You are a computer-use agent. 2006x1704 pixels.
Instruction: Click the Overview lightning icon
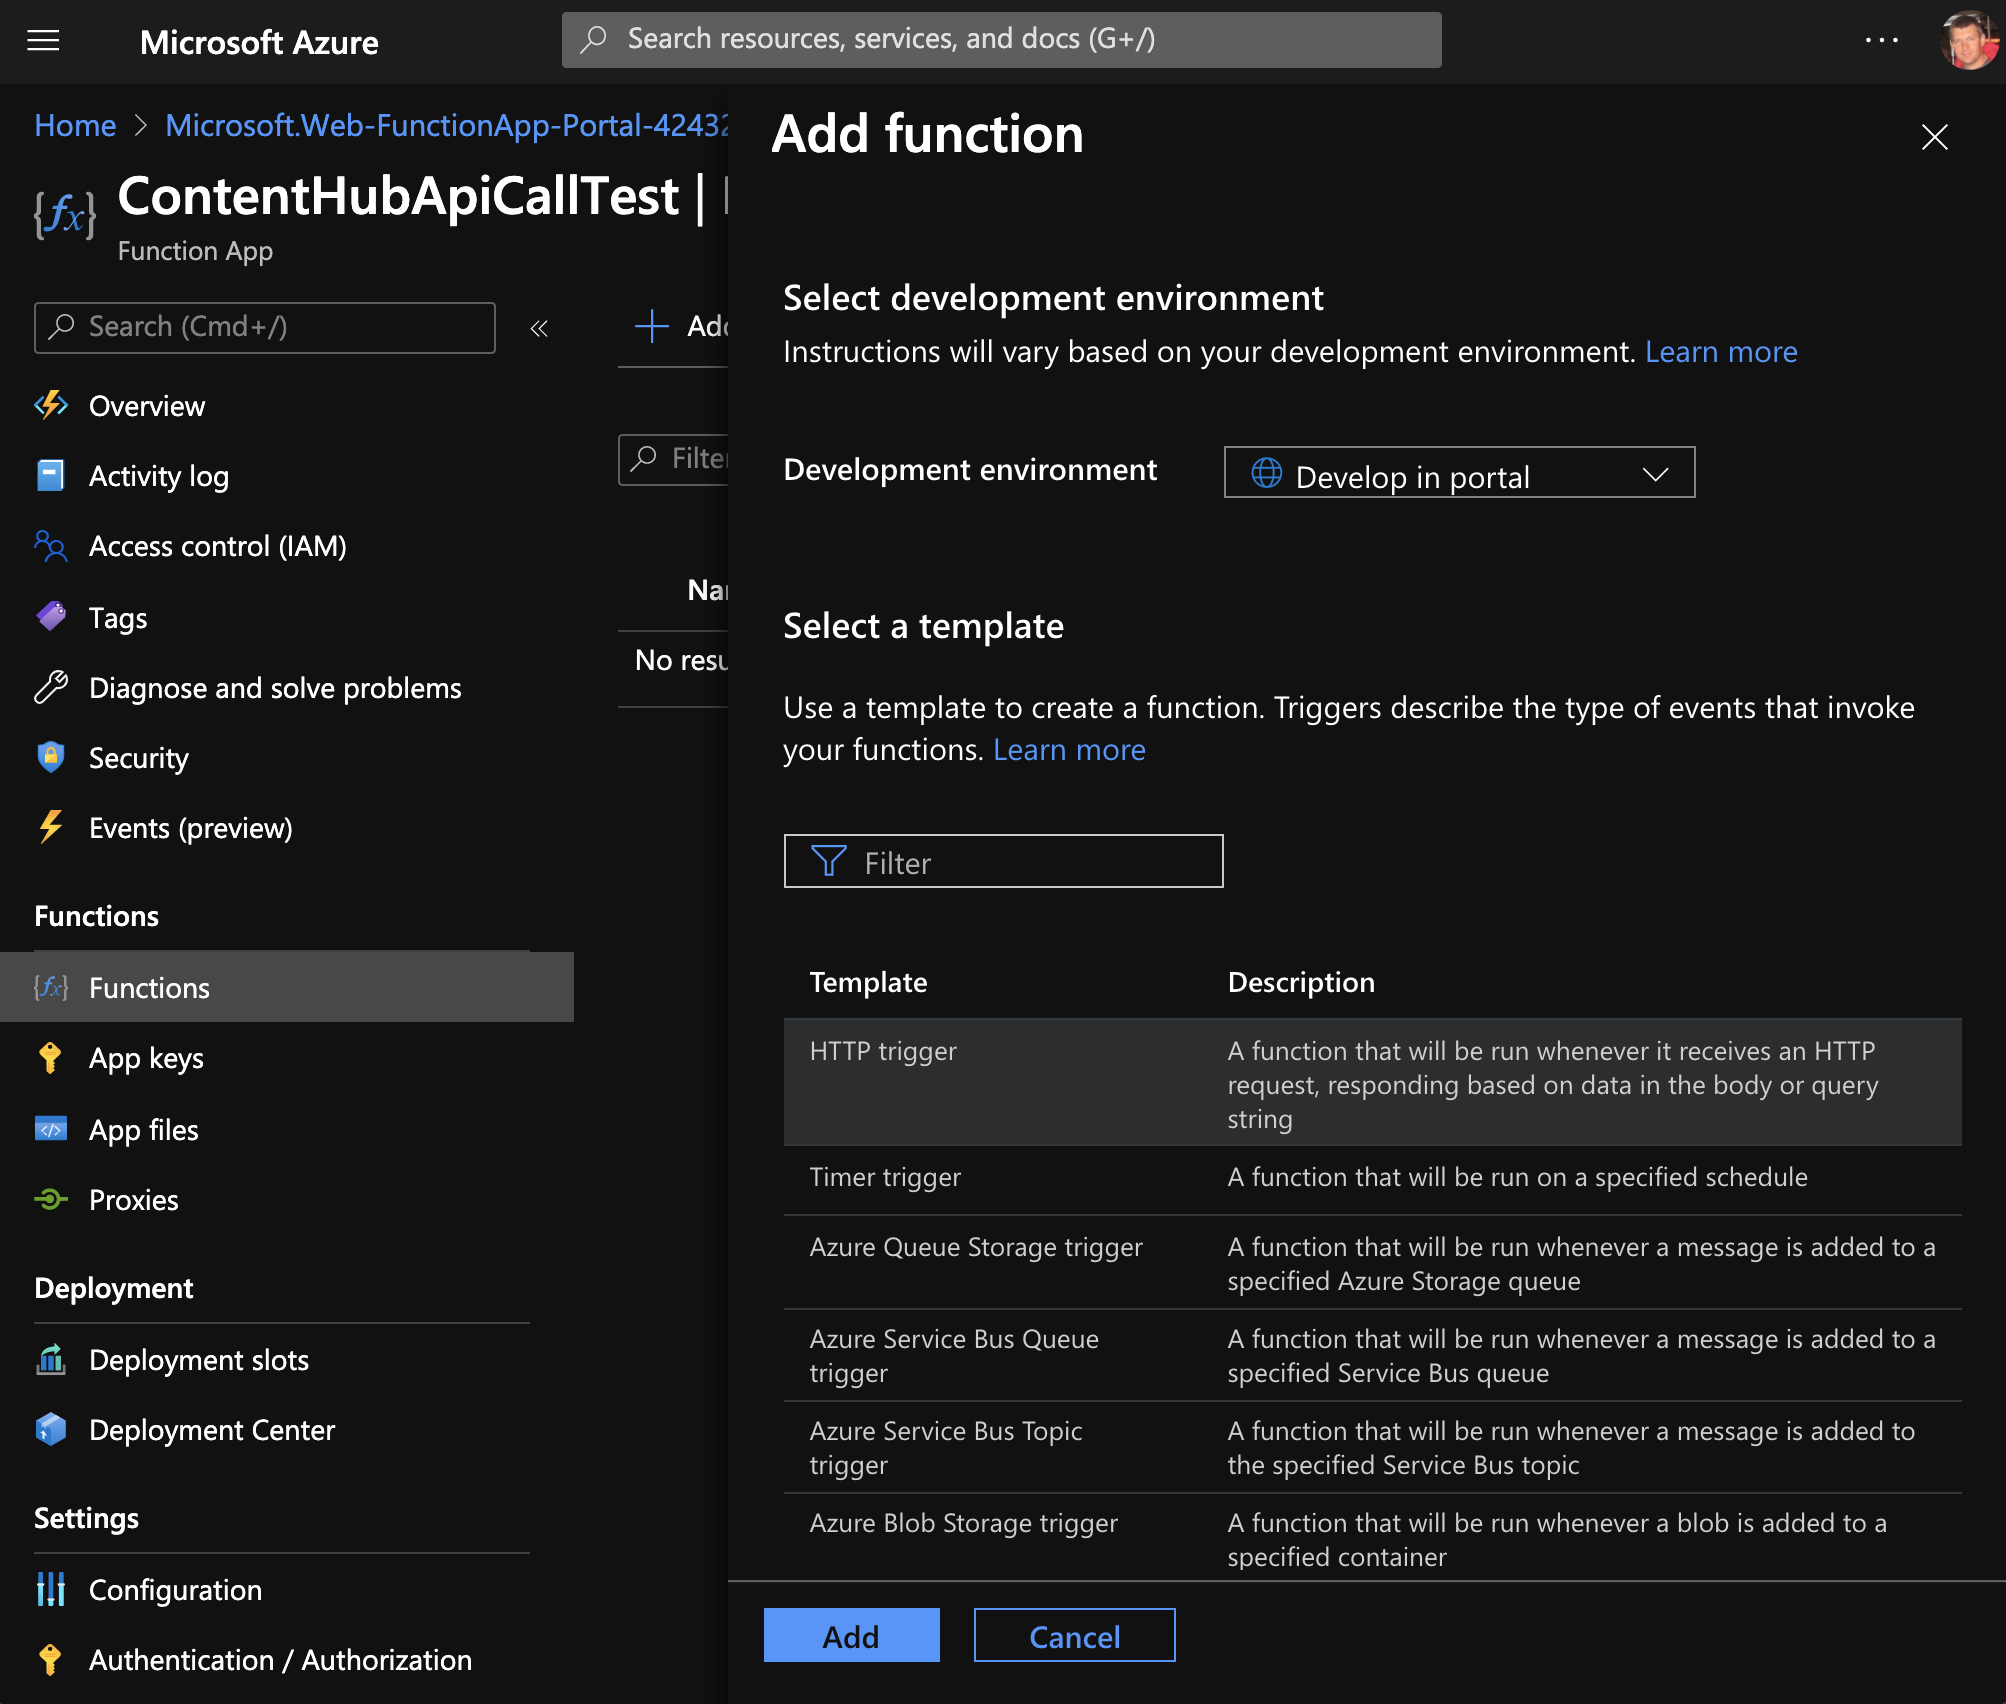(x=51, y=405)
